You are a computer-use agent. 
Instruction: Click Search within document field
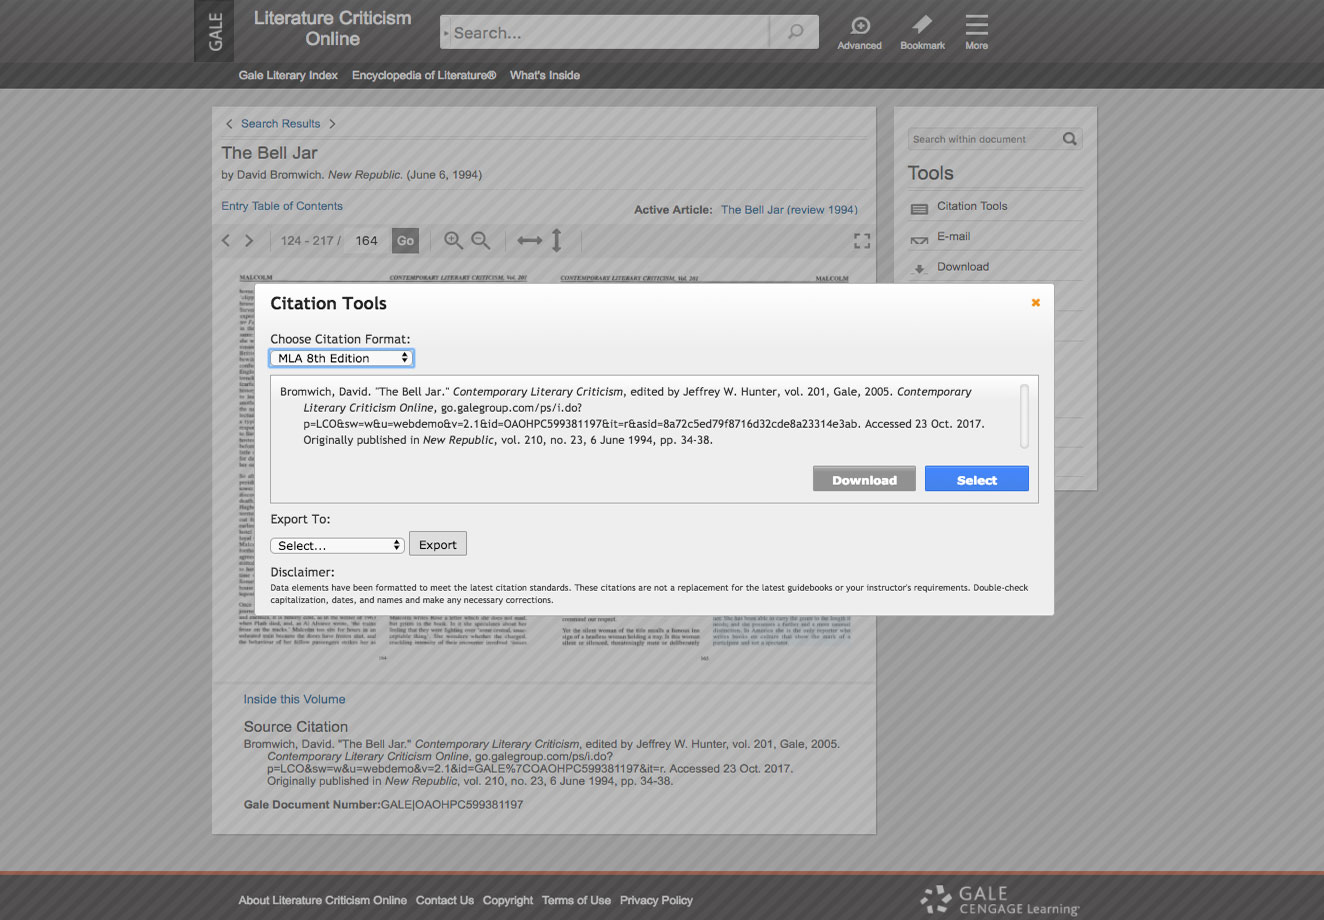coord(984,139)
